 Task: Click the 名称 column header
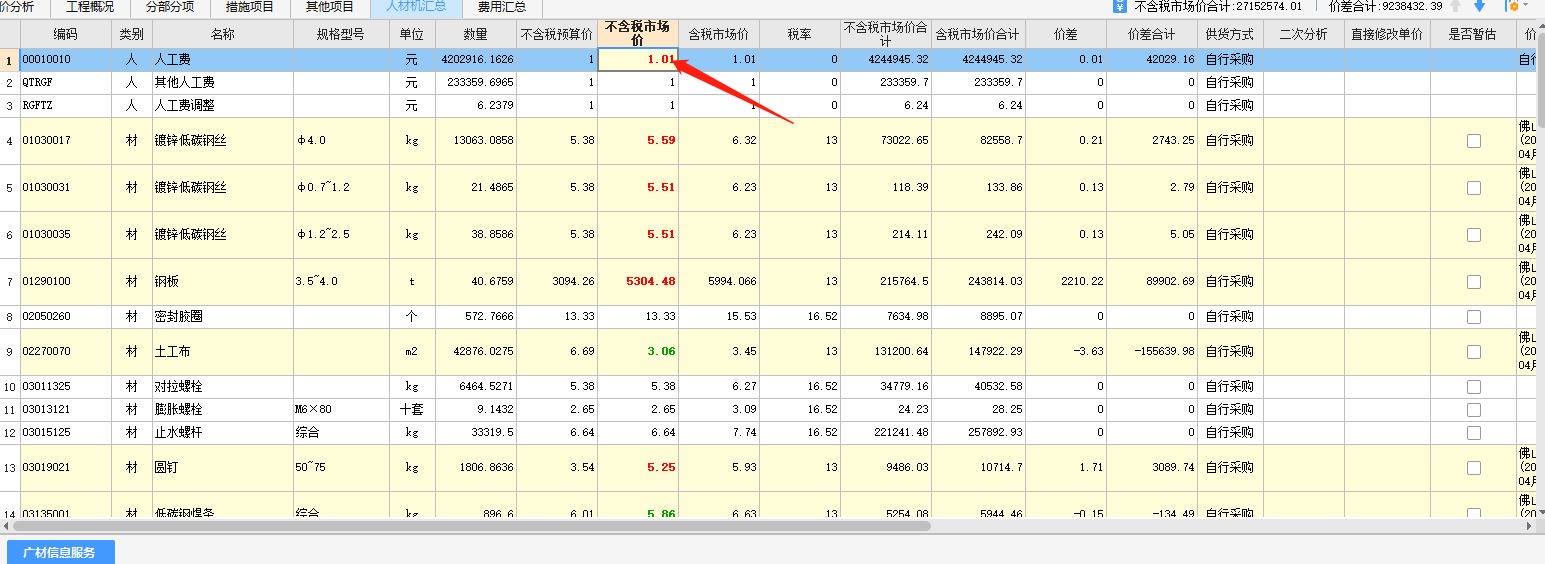(223, 34)
